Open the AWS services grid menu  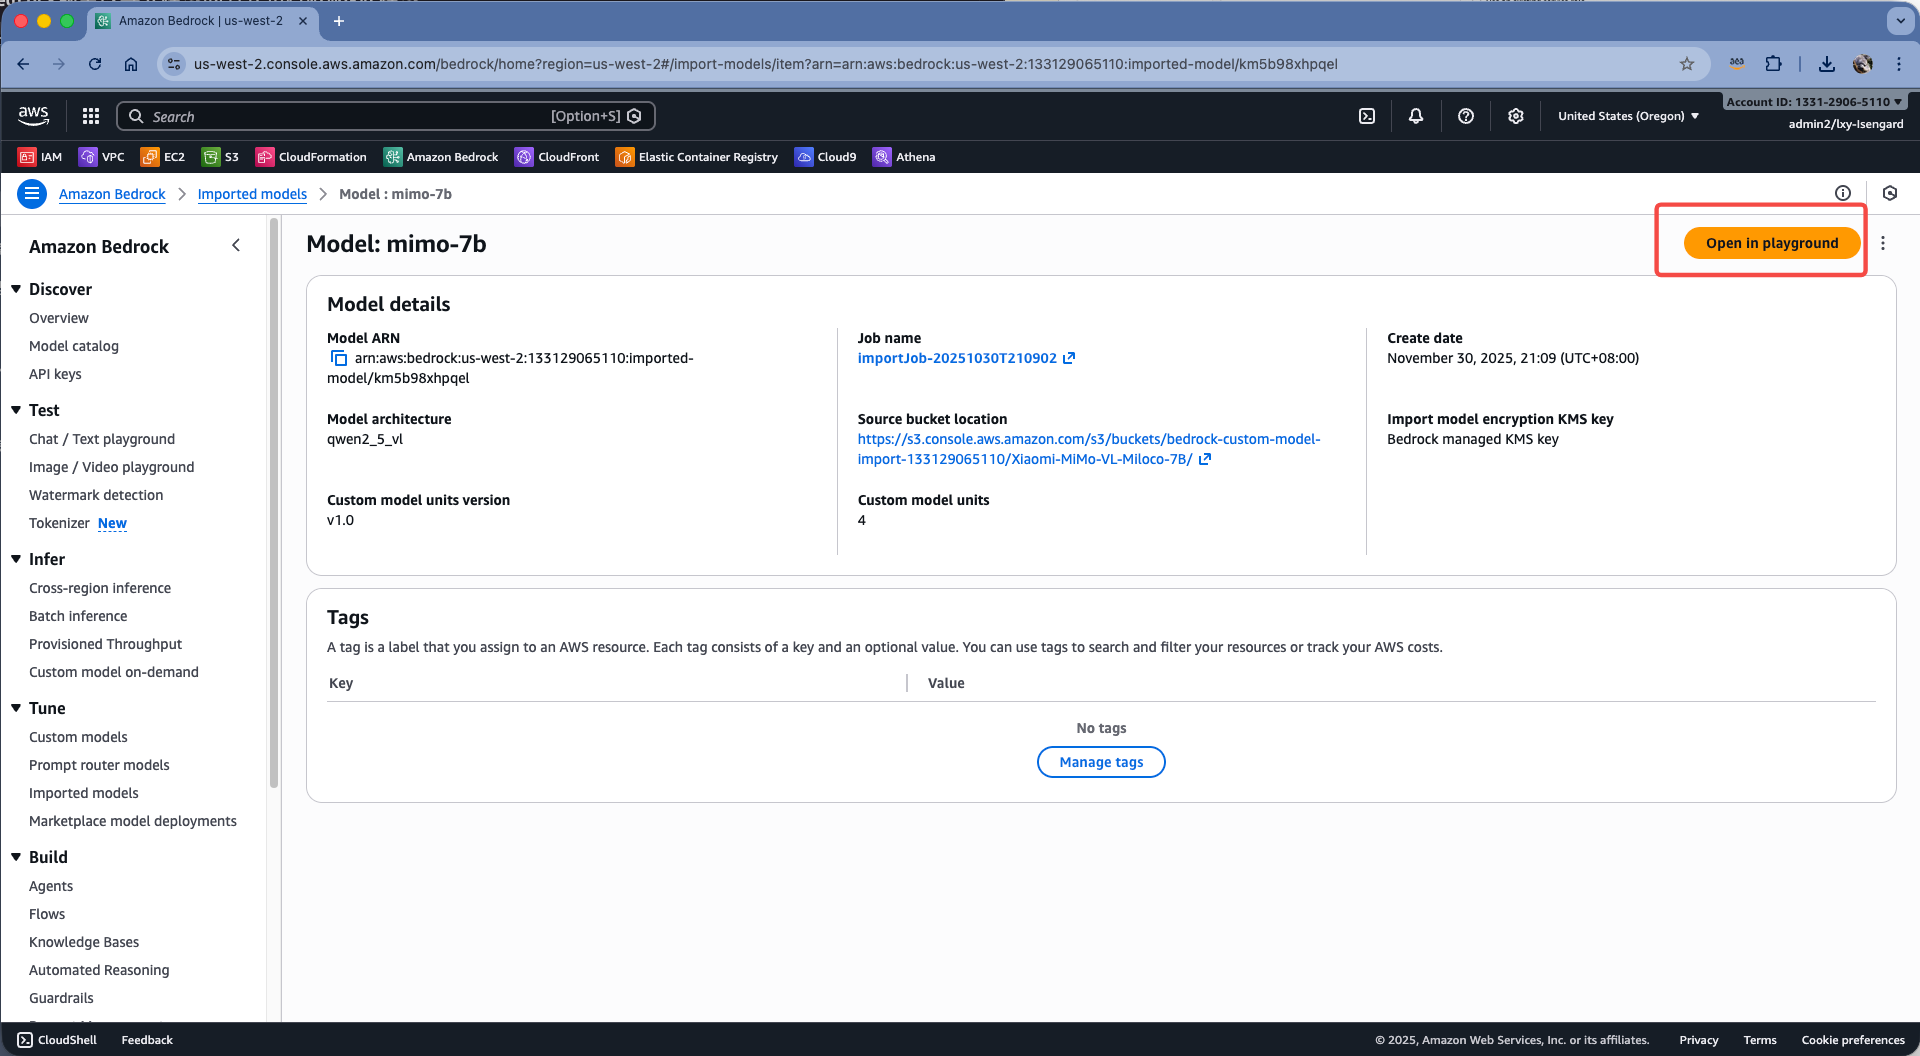pos(91,116)
